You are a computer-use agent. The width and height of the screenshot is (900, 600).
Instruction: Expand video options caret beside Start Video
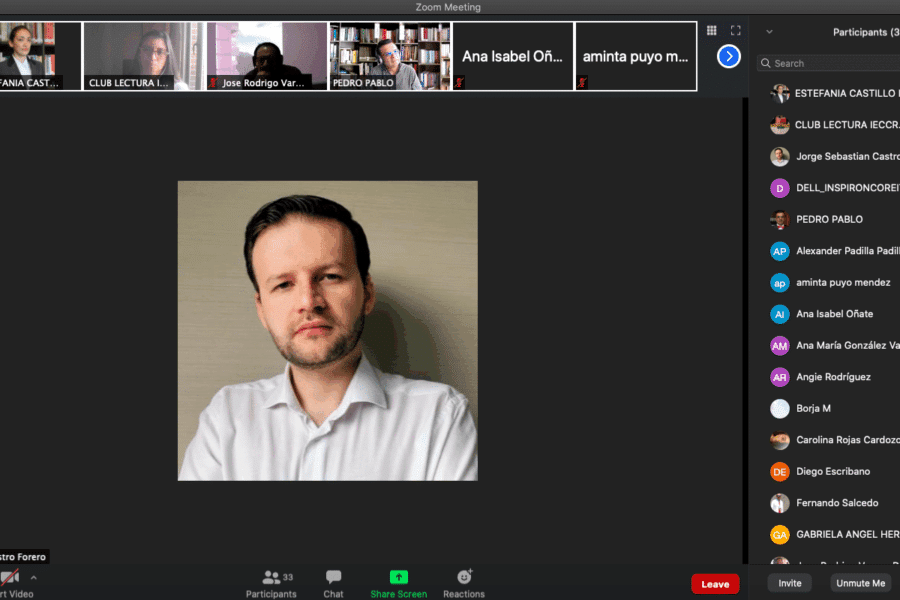[33, 577]
